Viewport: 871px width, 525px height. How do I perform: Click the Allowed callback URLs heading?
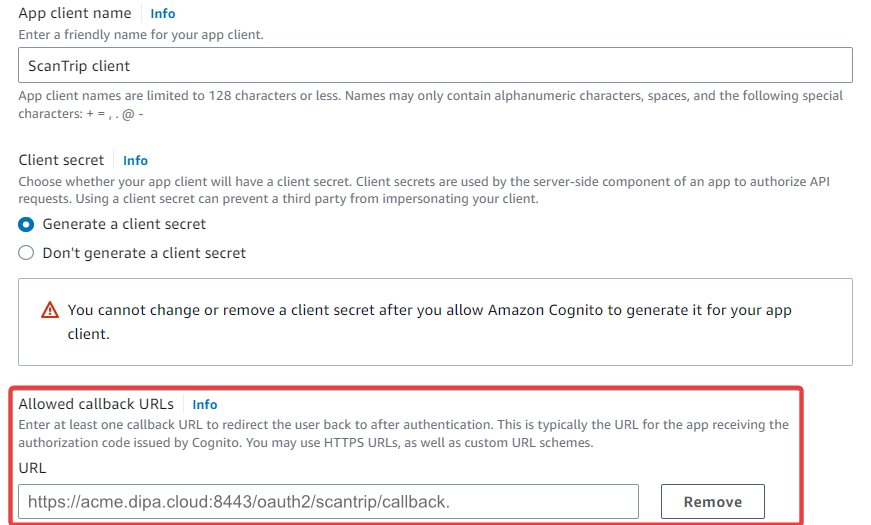pyautogui.click(x=96, y=405)
